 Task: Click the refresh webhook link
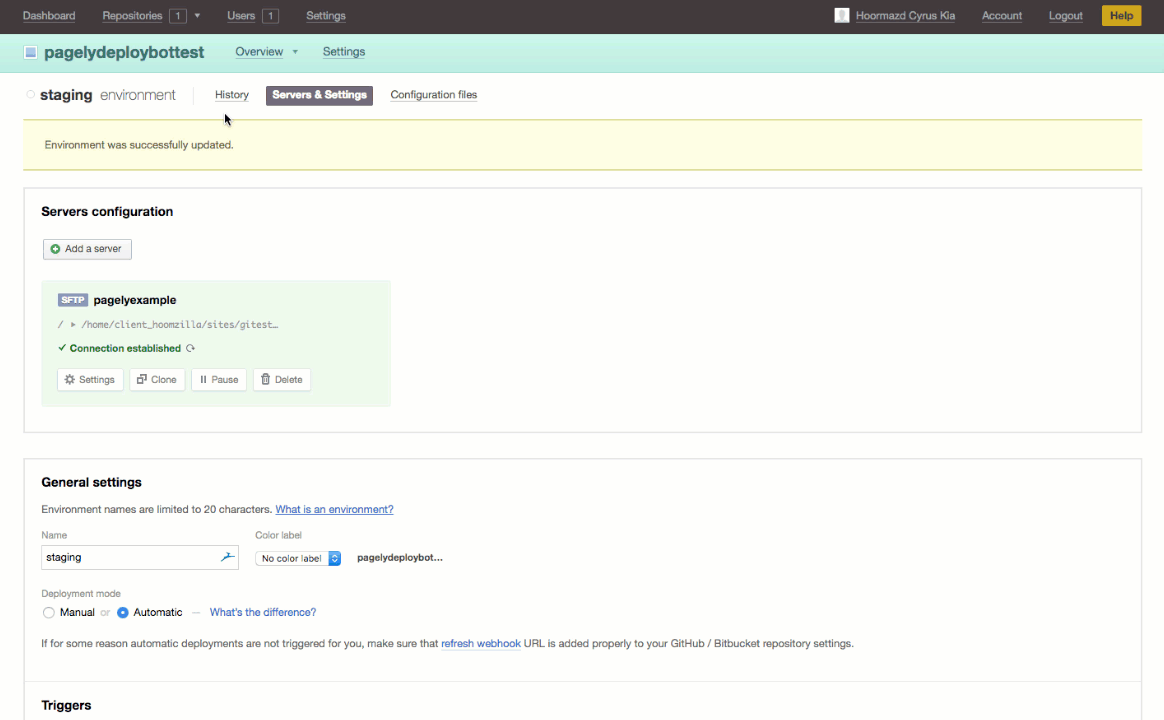(x=481, y=644)
